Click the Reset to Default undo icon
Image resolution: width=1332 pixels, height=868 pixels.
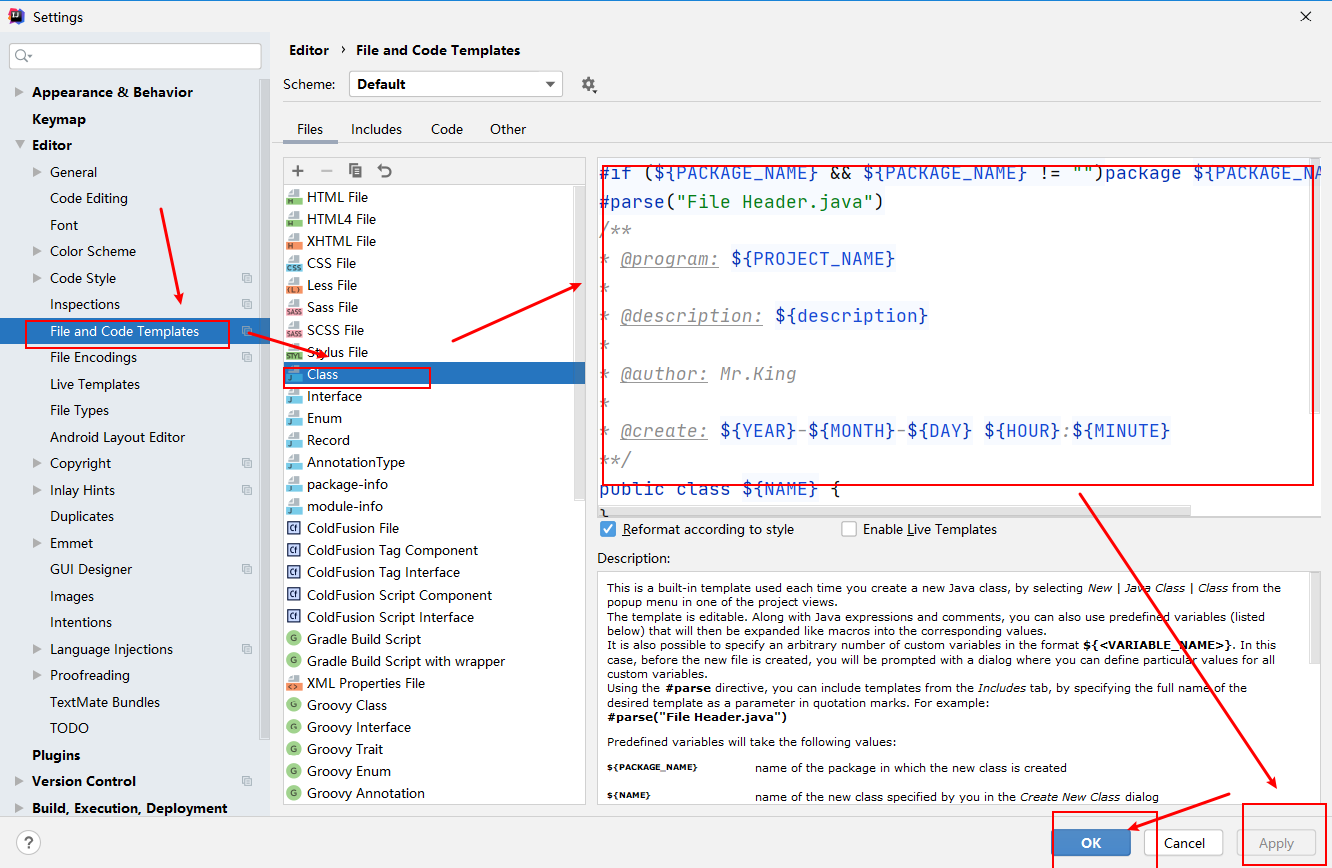384,171
